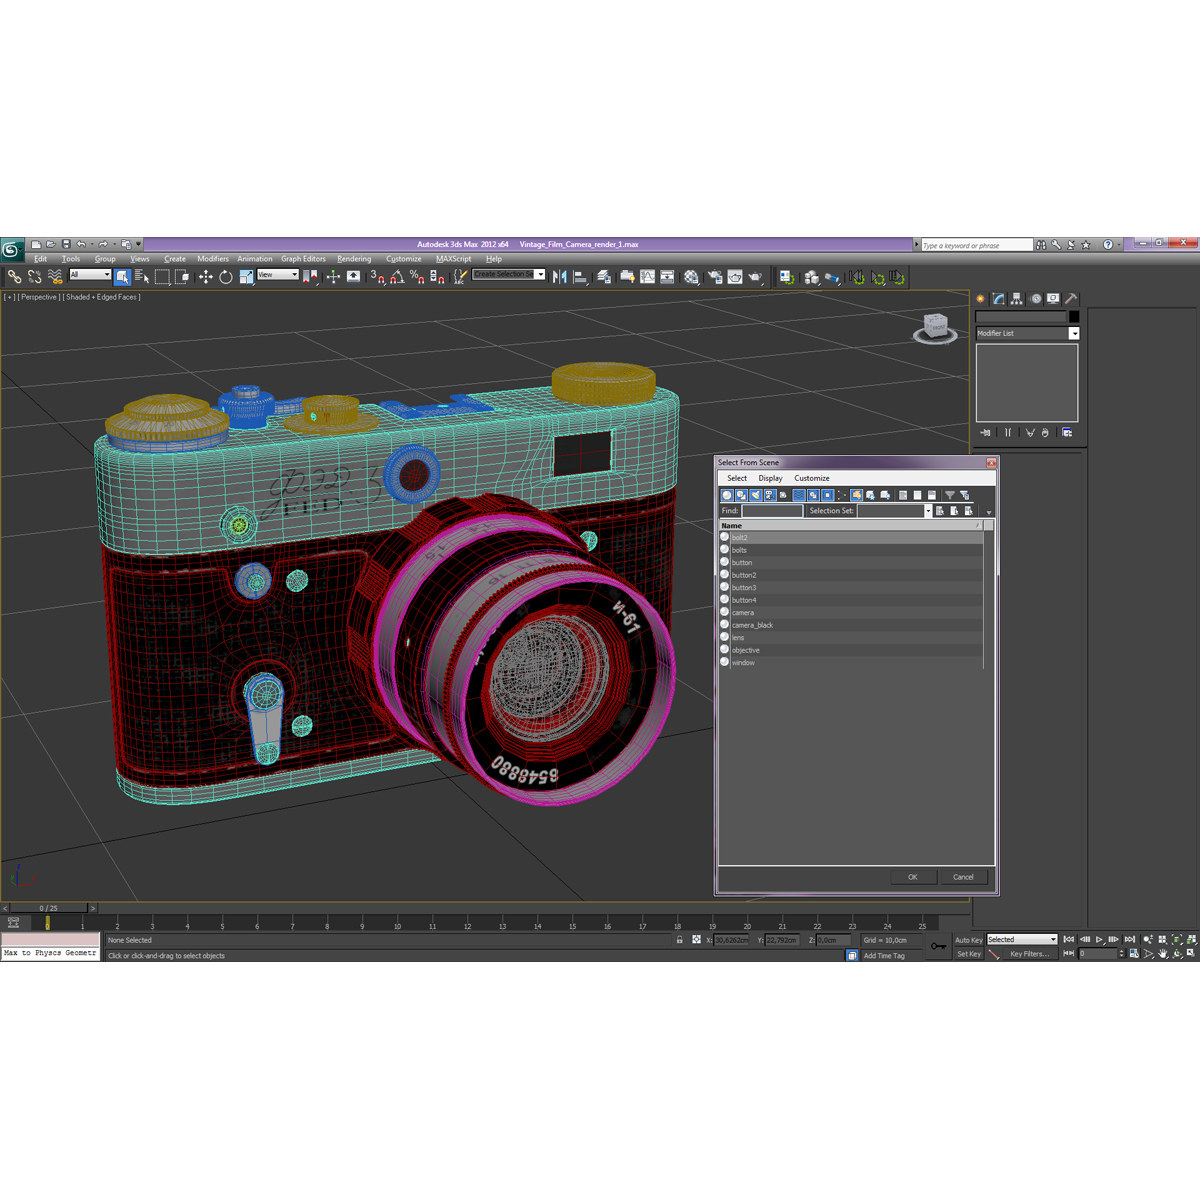Image resolution: width=1200 pixels, height=1200 pixels.
Task: Open the Shaded + Edged Faces viewport menu
Action: pos(103,297)
